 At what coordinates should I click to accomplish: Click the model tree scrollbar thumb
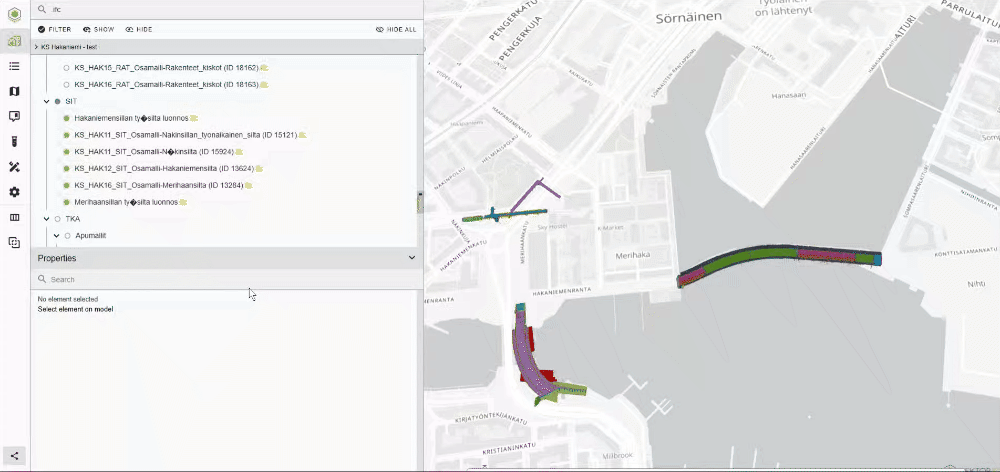pos(420,202)
